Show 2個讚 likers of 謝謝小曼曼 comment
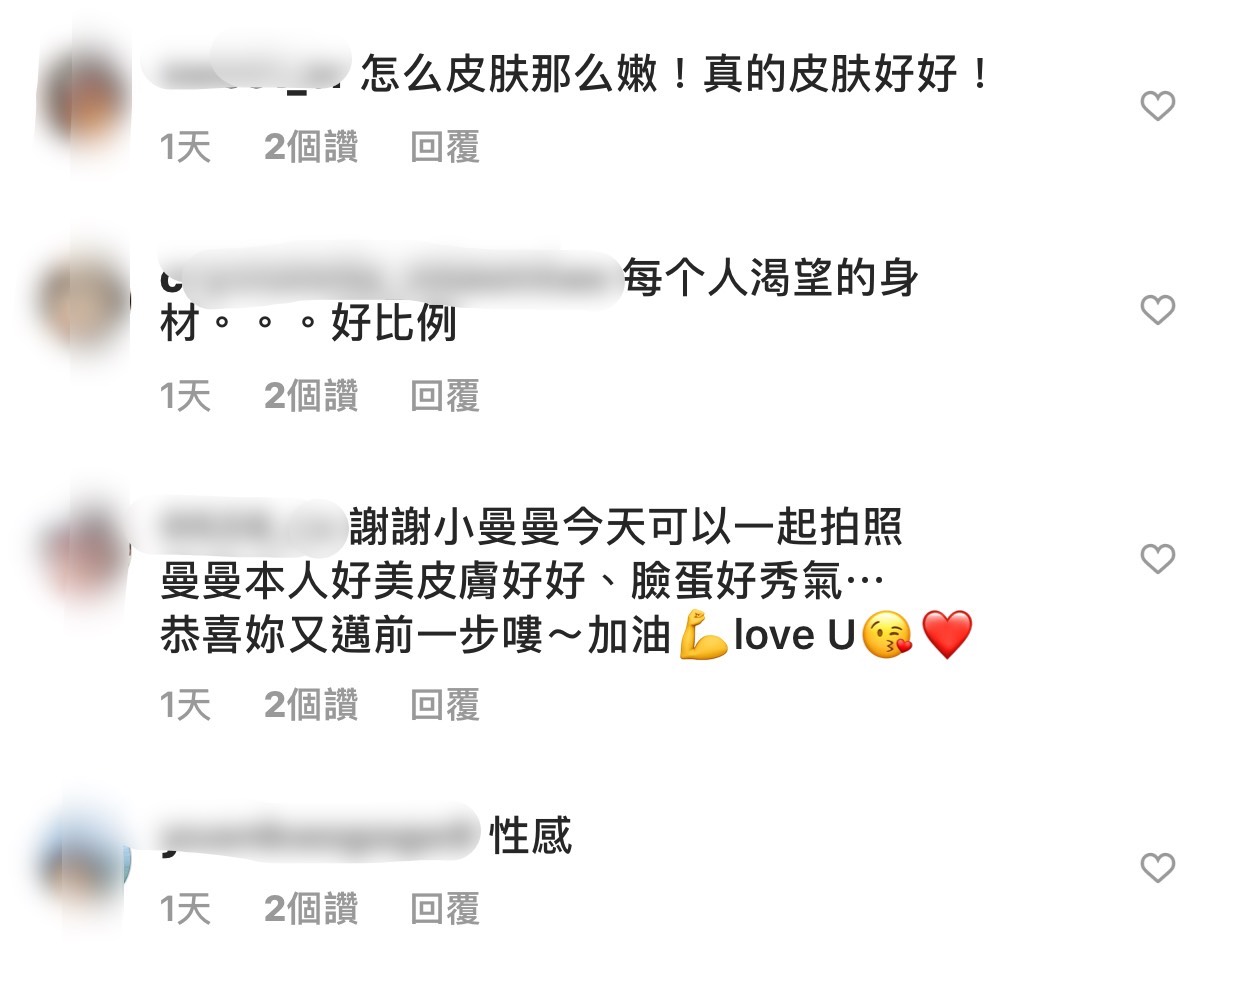 tap(311, 705)
